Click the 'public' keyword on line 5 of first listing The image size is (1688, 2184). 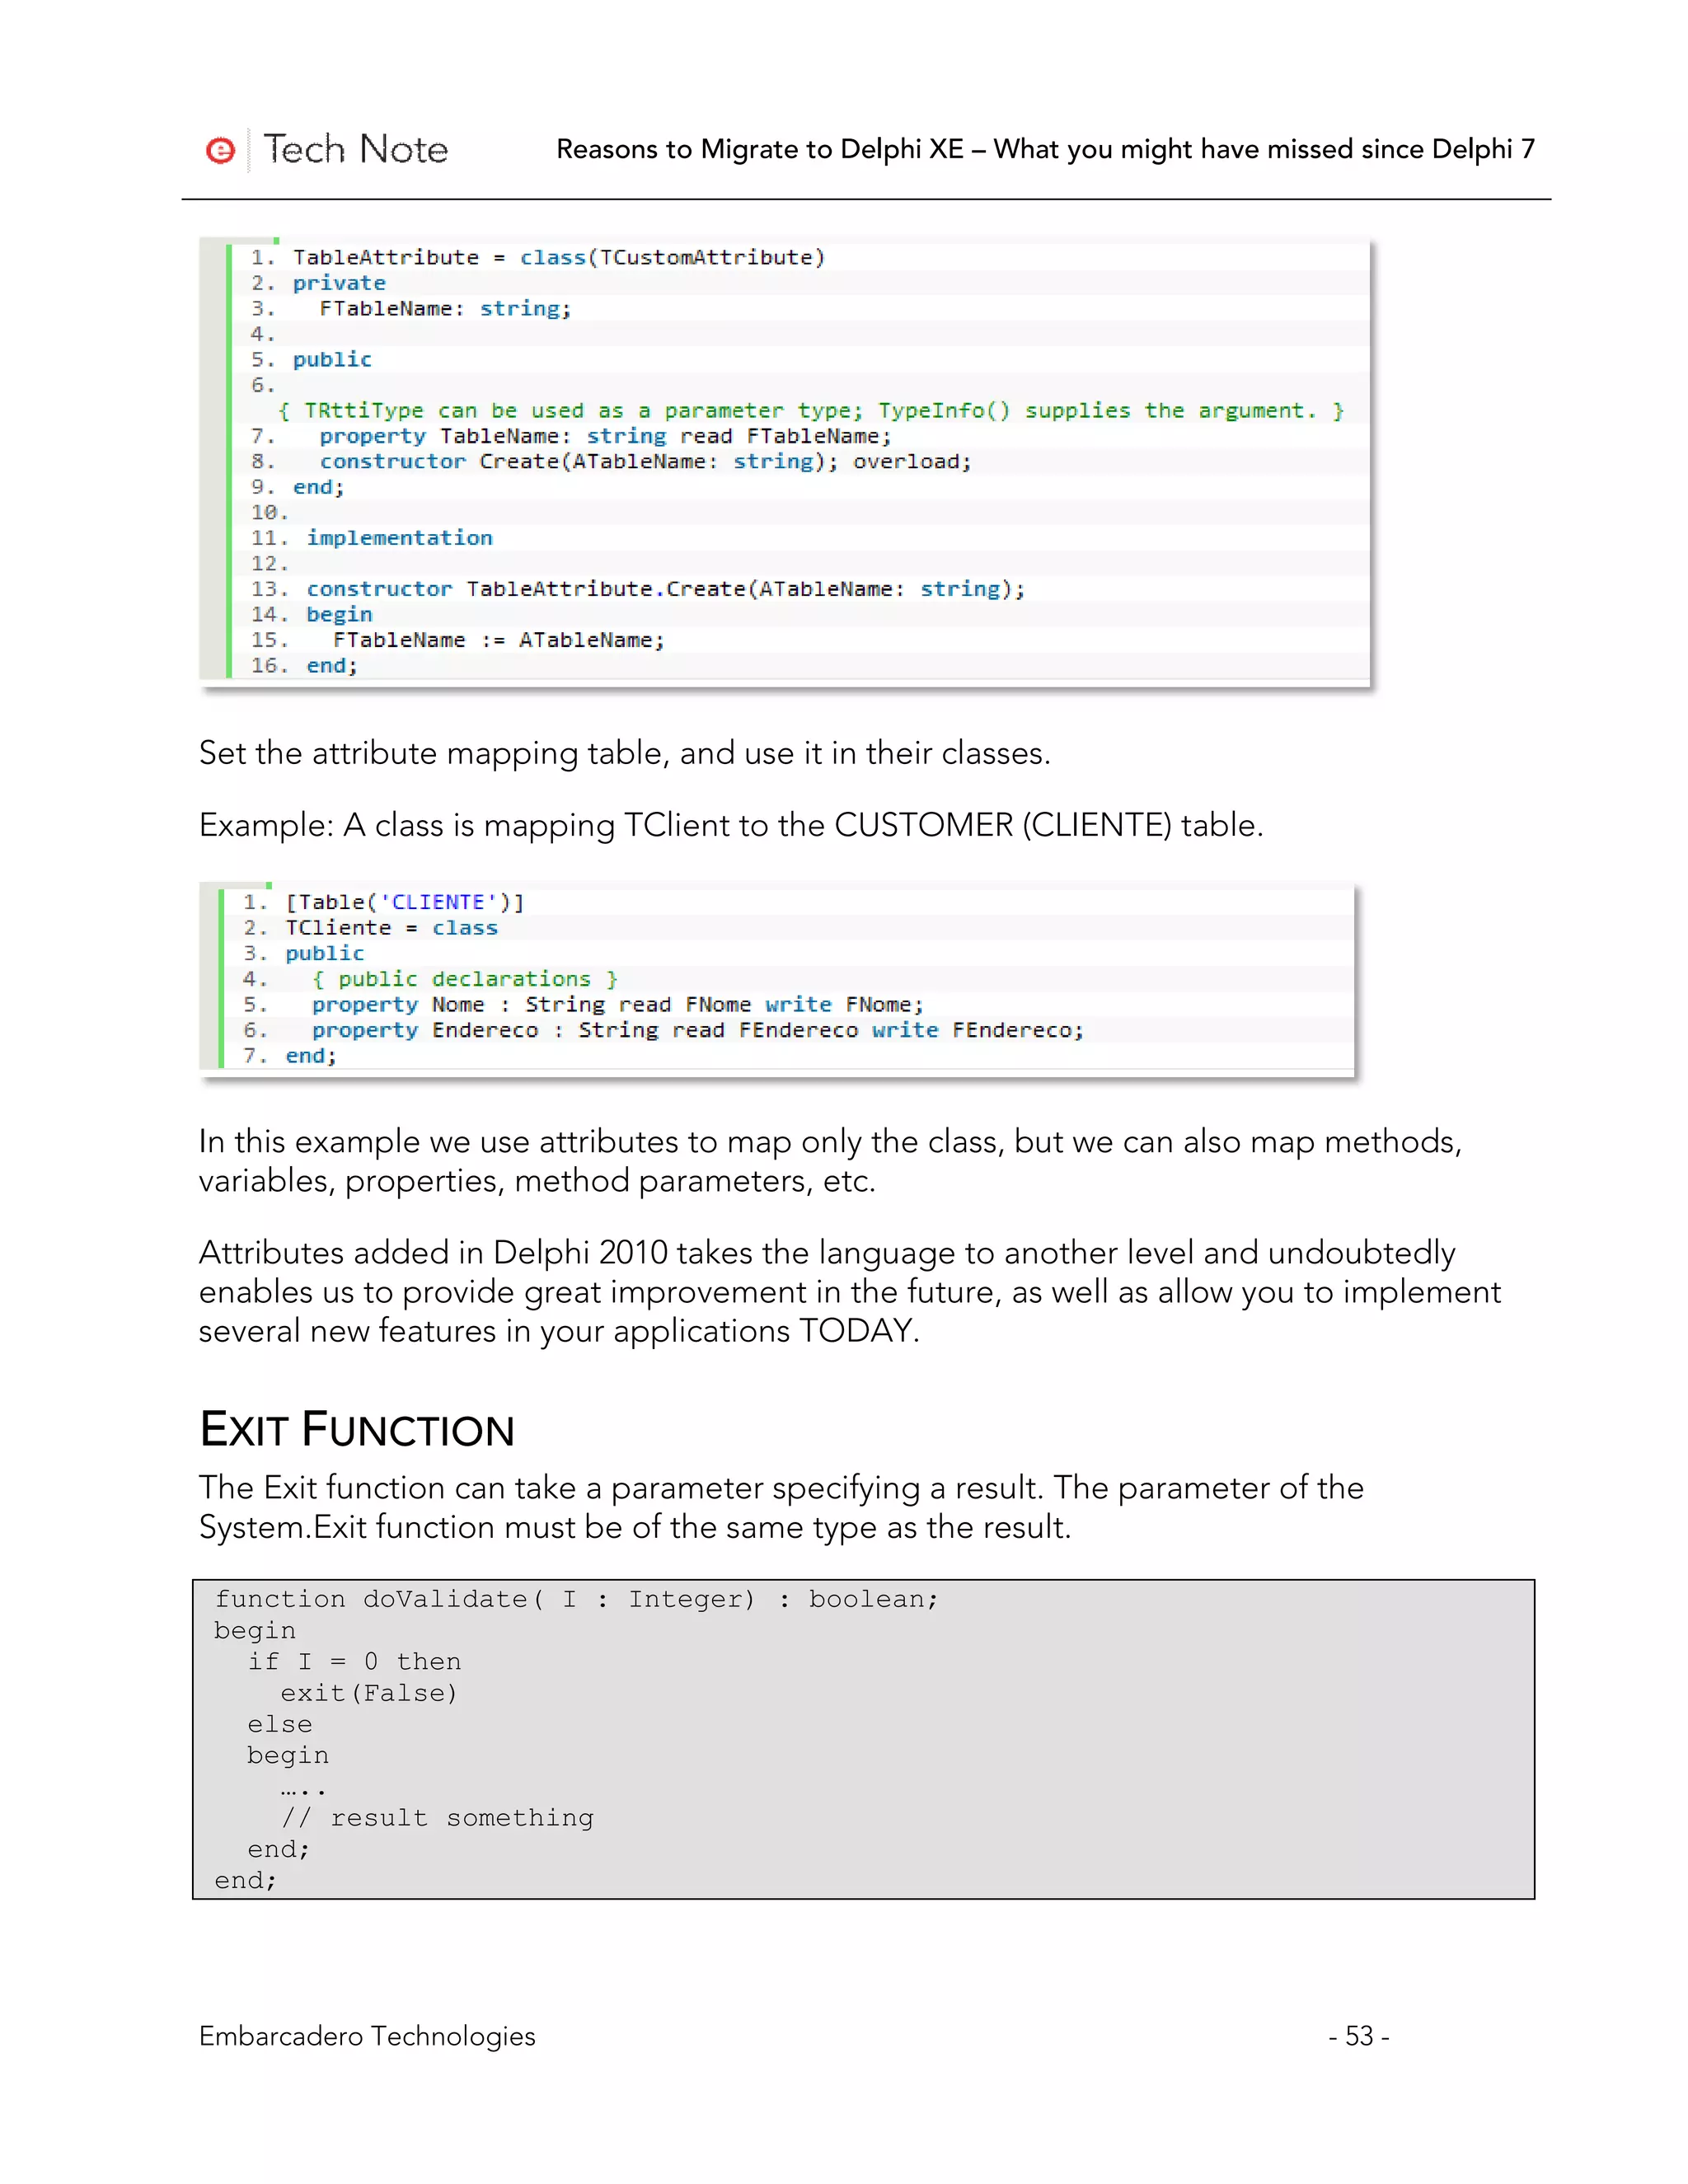coord(332,360)
